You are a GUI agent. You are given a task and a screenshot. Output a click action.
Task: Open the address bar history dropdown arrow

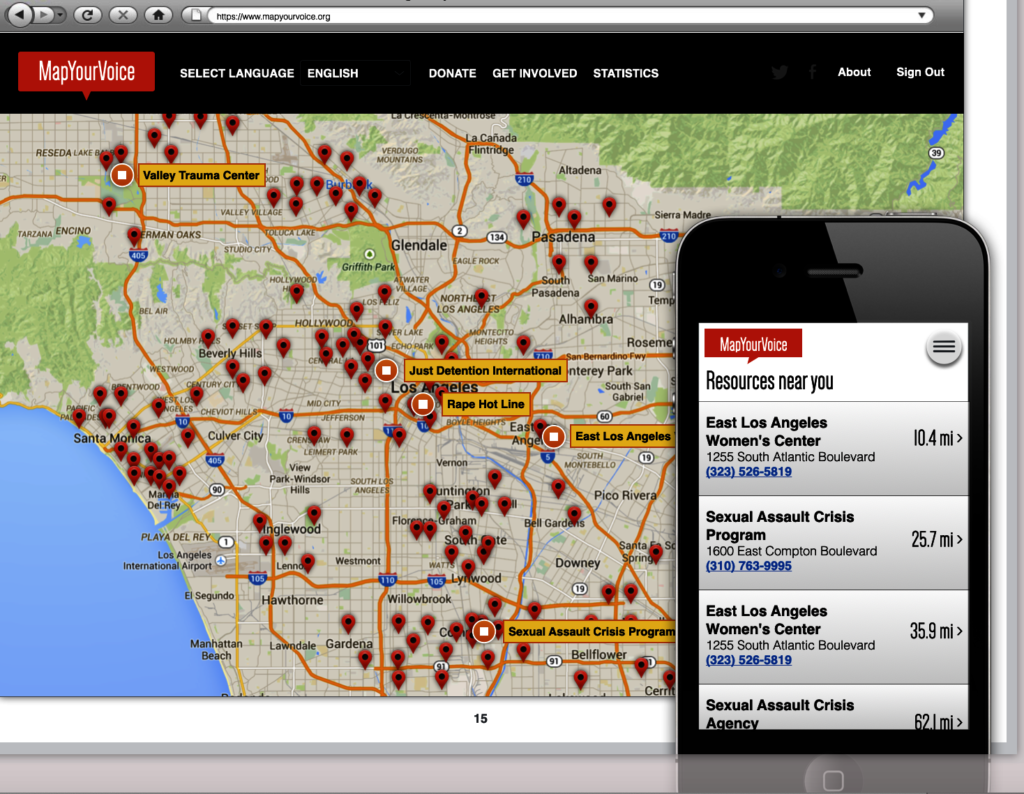tap(921, 15)
